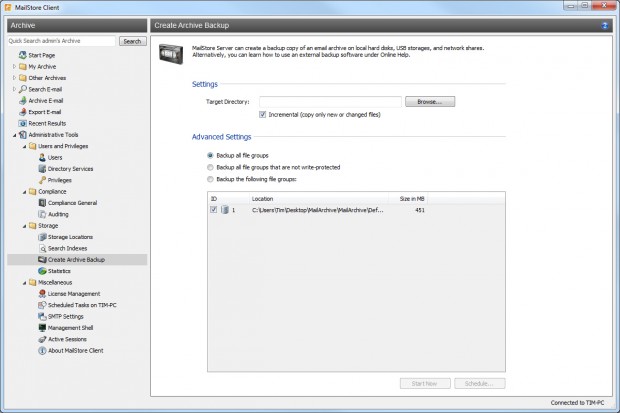Image resolution: width=620 pixels, height=413 pixels.
Task: Click the Search E-mail magnifier icon
Action: [x=23, y=89]
